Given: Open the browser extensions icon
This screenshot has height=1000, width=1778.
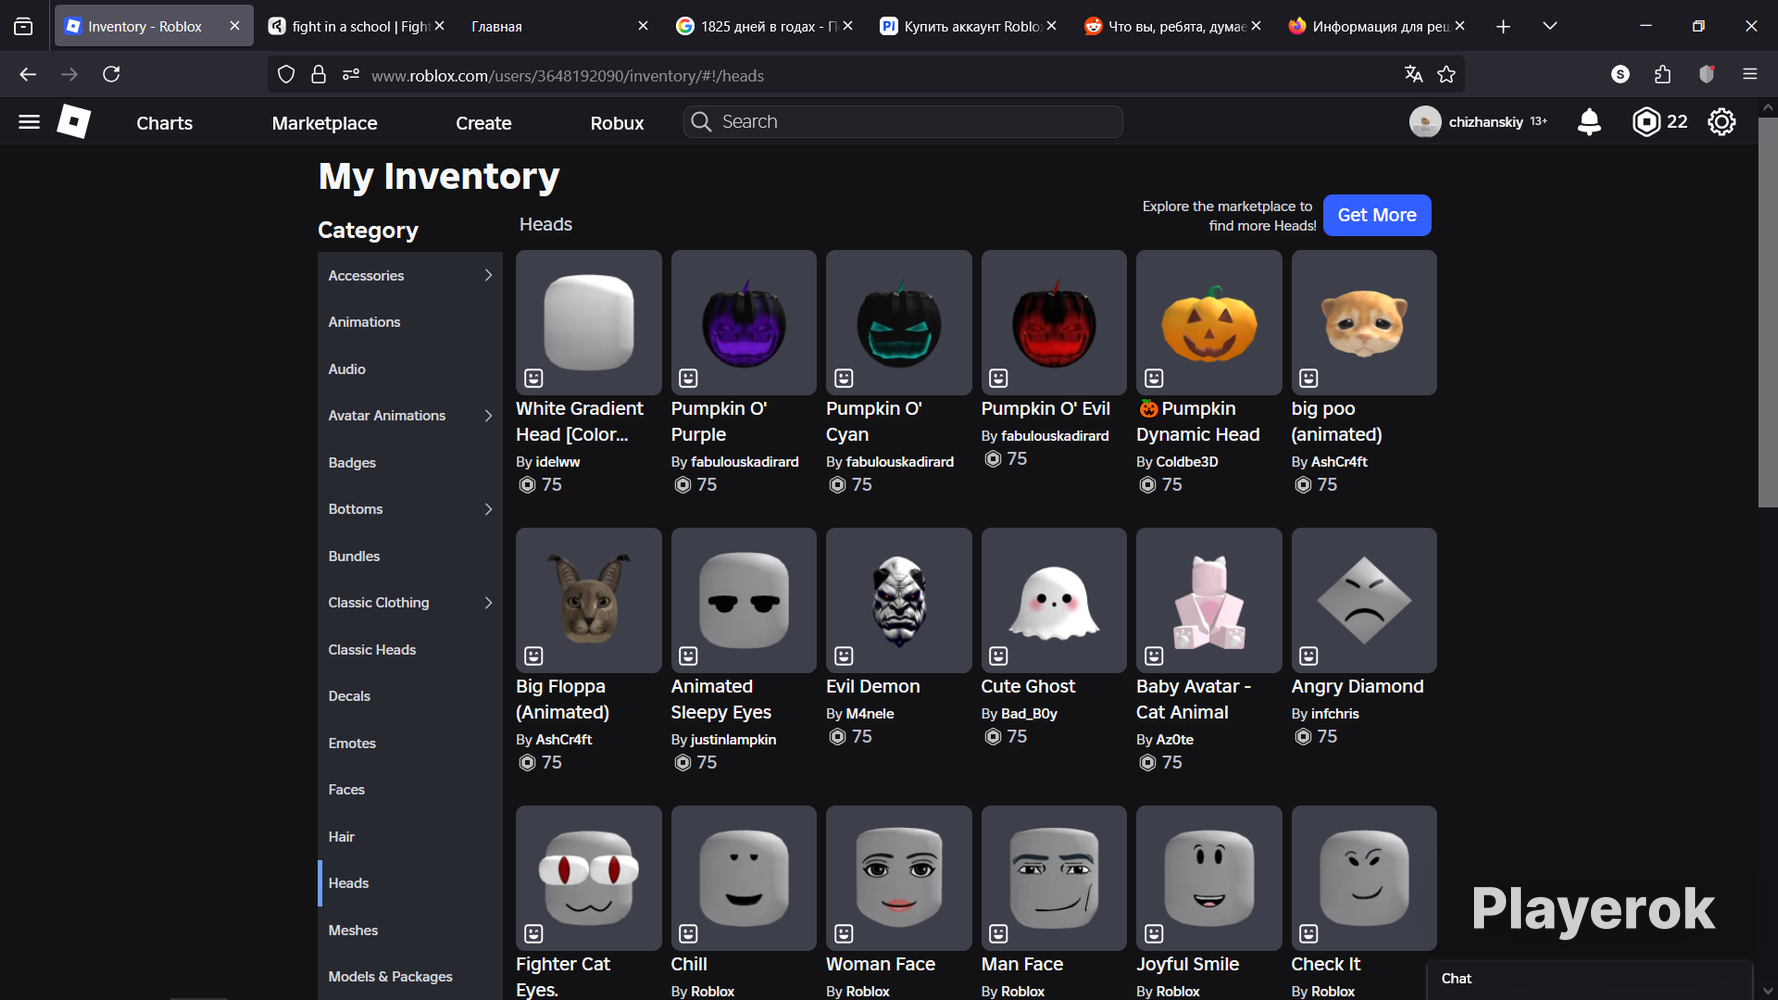Looking at the screenshot, I should pyautogui.click(x=1663, y=74).
